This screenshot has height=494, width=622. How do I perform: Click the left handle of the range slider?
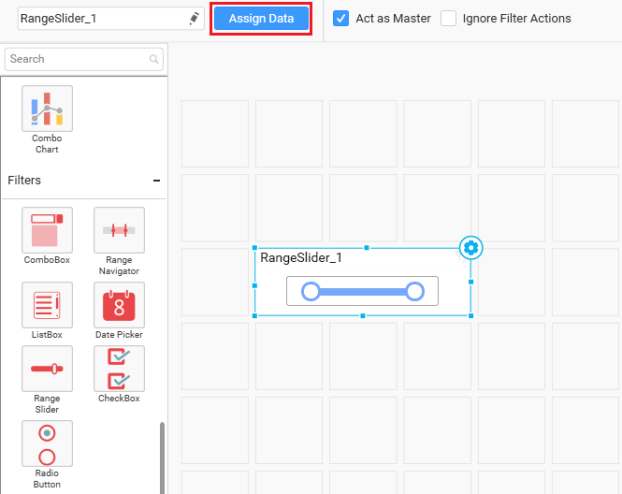(x=311, y=291)
